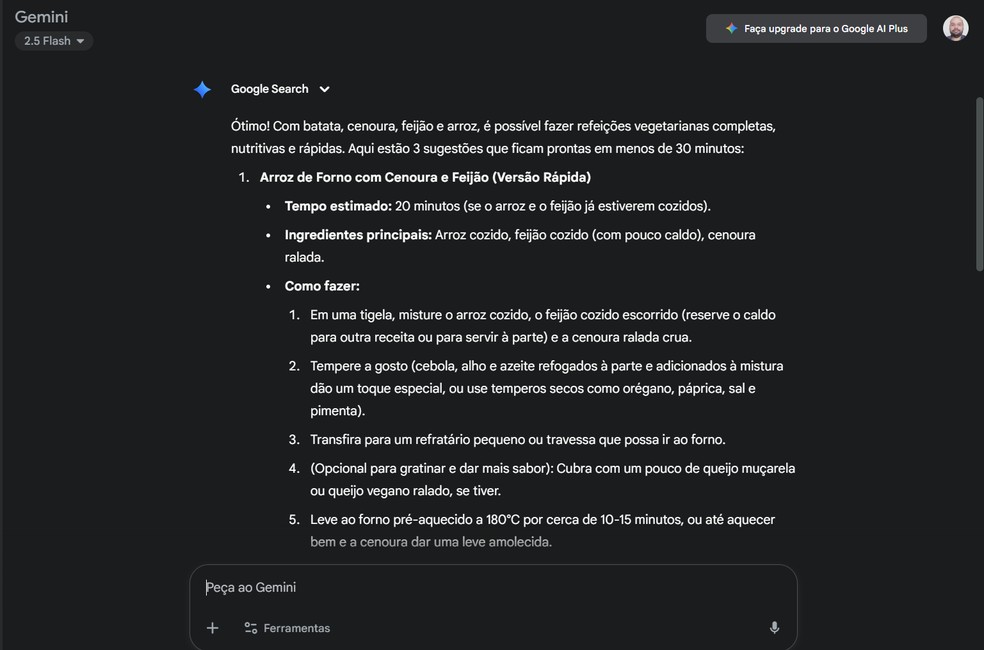Add an attachment with the plus icon

point(212,627)
